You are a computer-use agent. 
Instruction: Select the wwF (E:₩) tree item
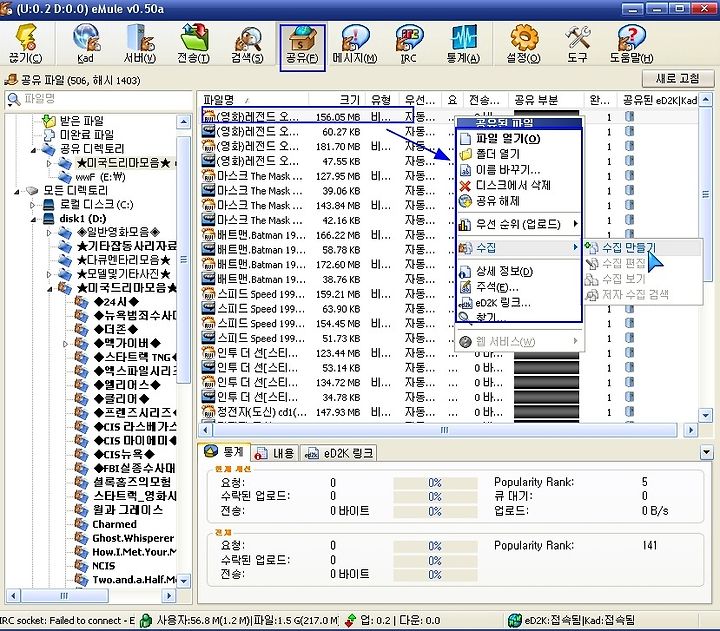(x=101, y=177)
